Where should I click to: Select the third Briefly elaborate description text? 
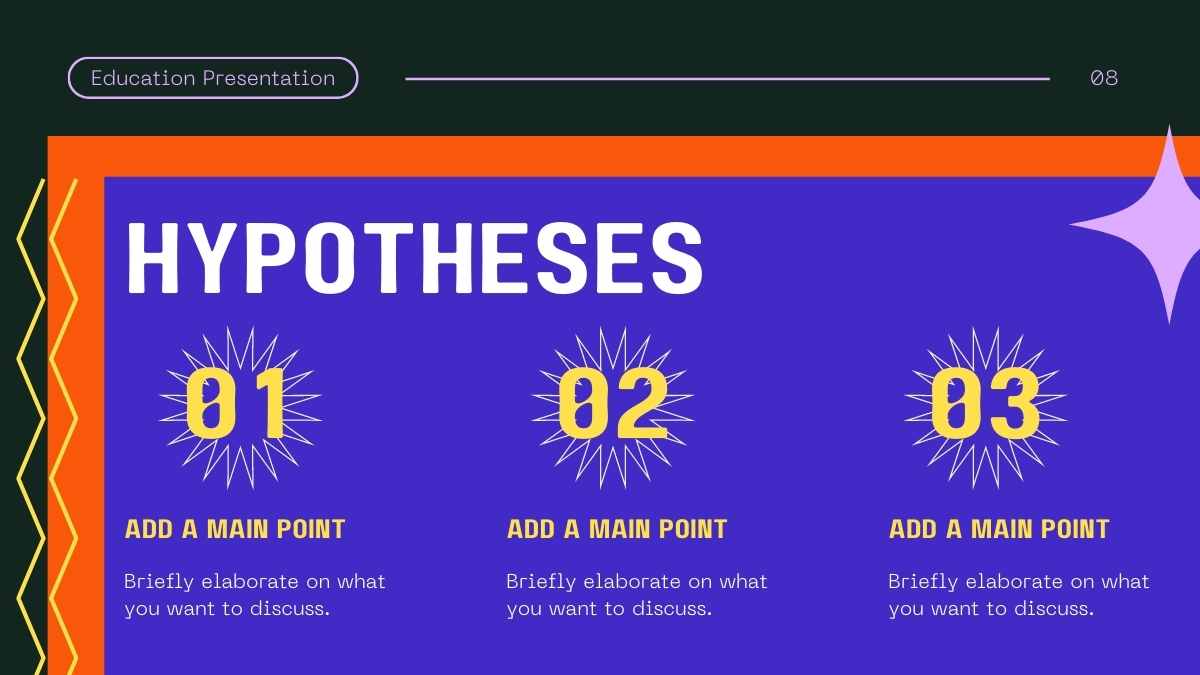click(1019, 595)
